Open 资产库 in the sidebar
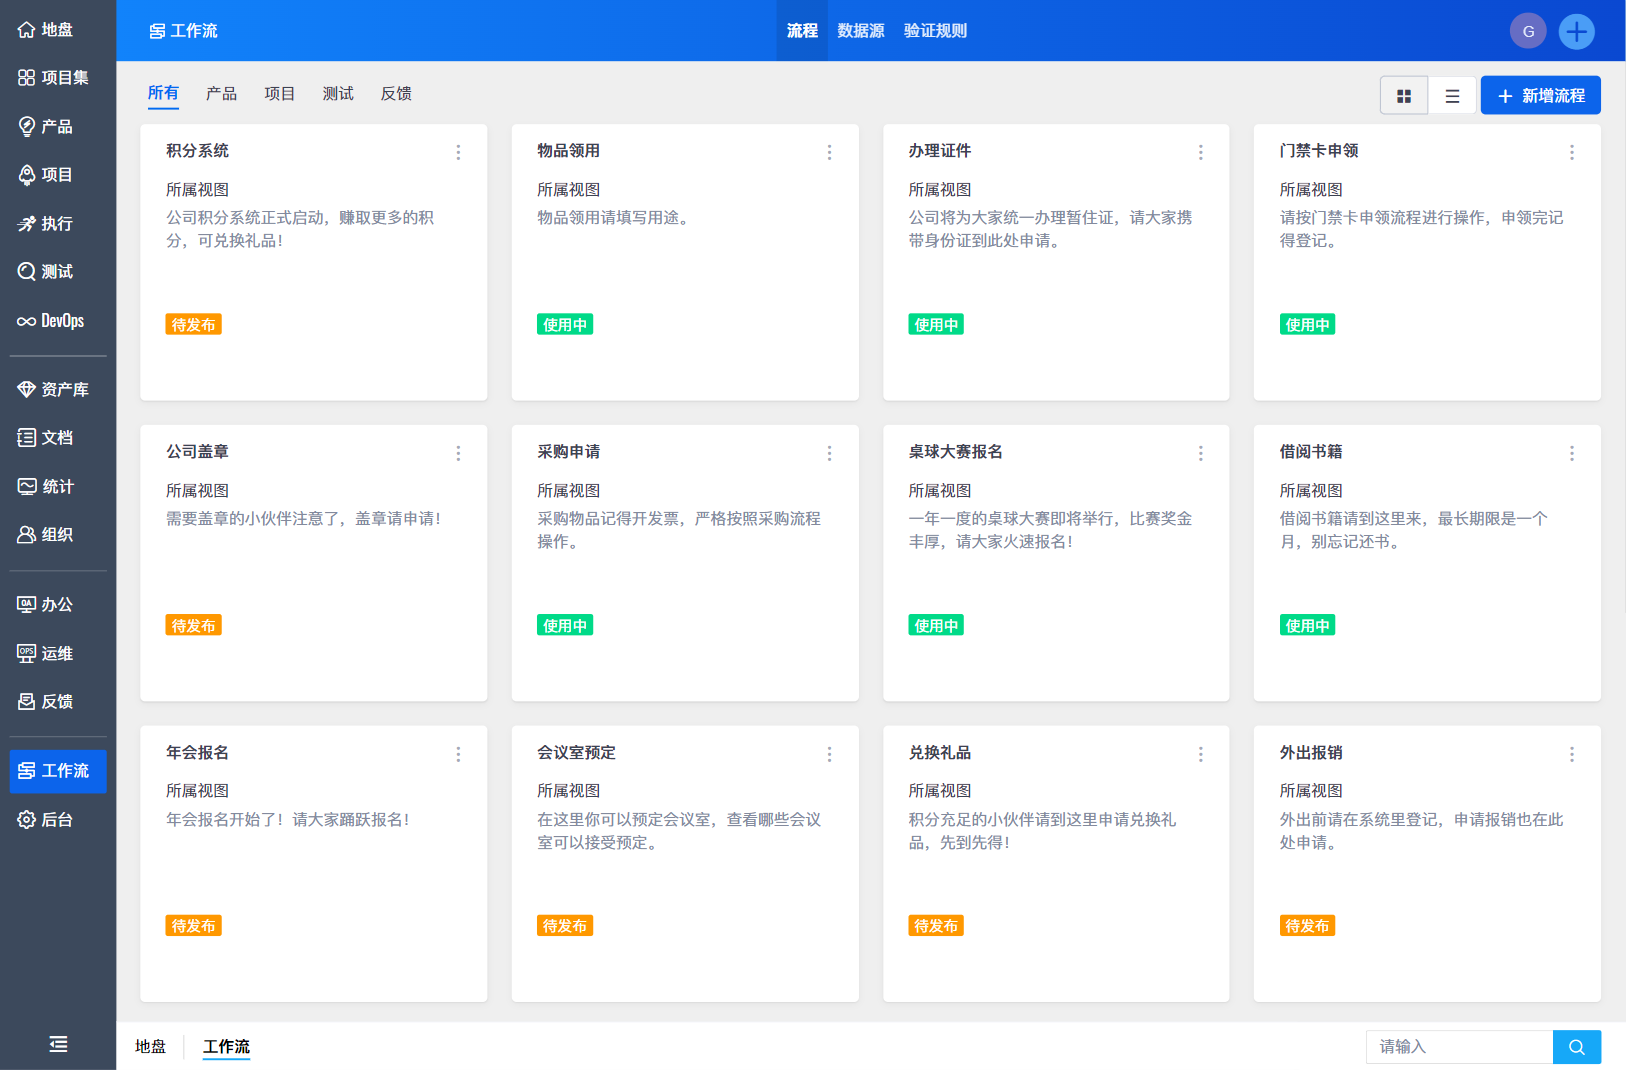1626x1070 pixels. (x=52, y=390)
